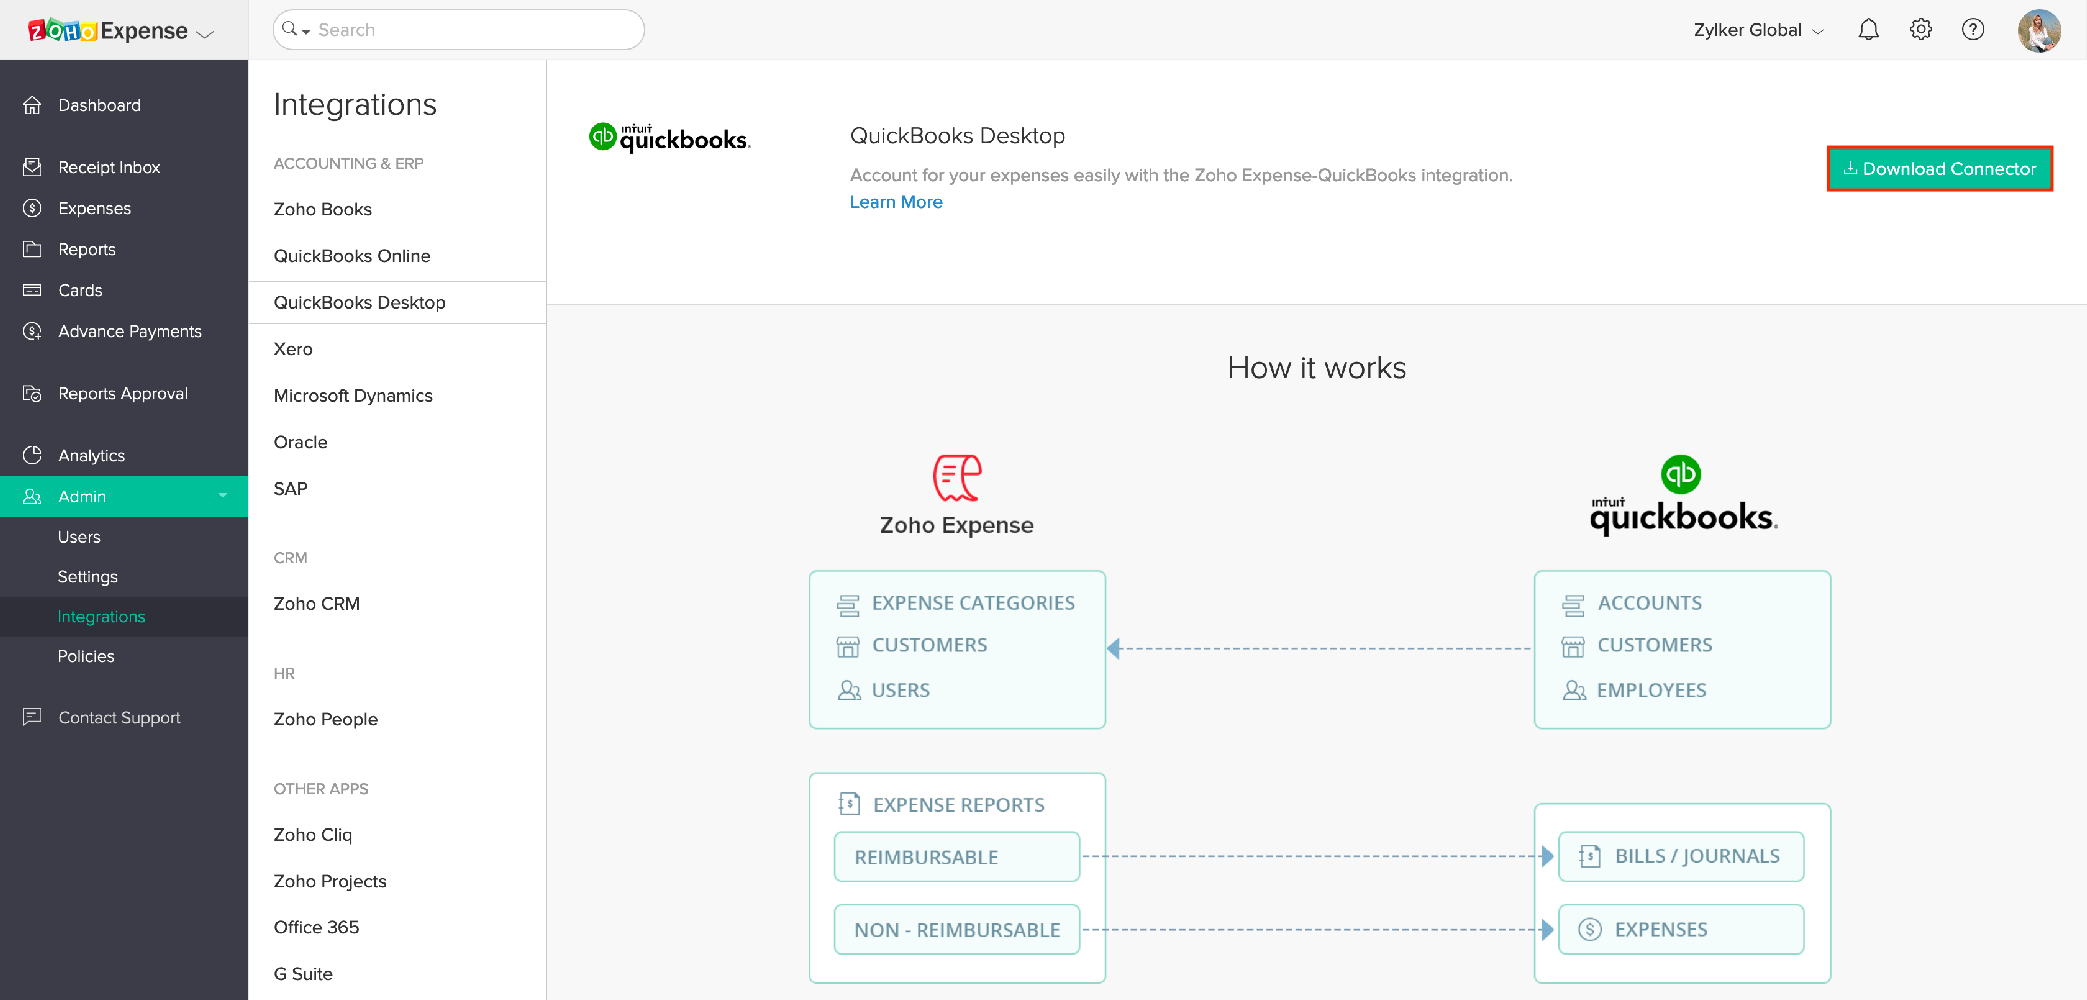Click the "ACCOUNTING & ERP" section label
2087x1000 pixels.
pyautogui.click(x=348, y=163)
